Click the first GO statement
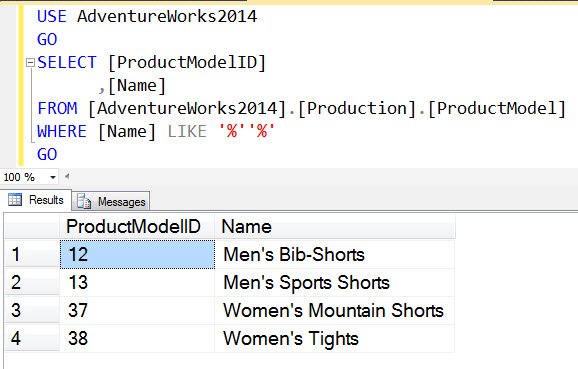The height and width of the screenshot is (369, 578). click(x=47, y=39)
